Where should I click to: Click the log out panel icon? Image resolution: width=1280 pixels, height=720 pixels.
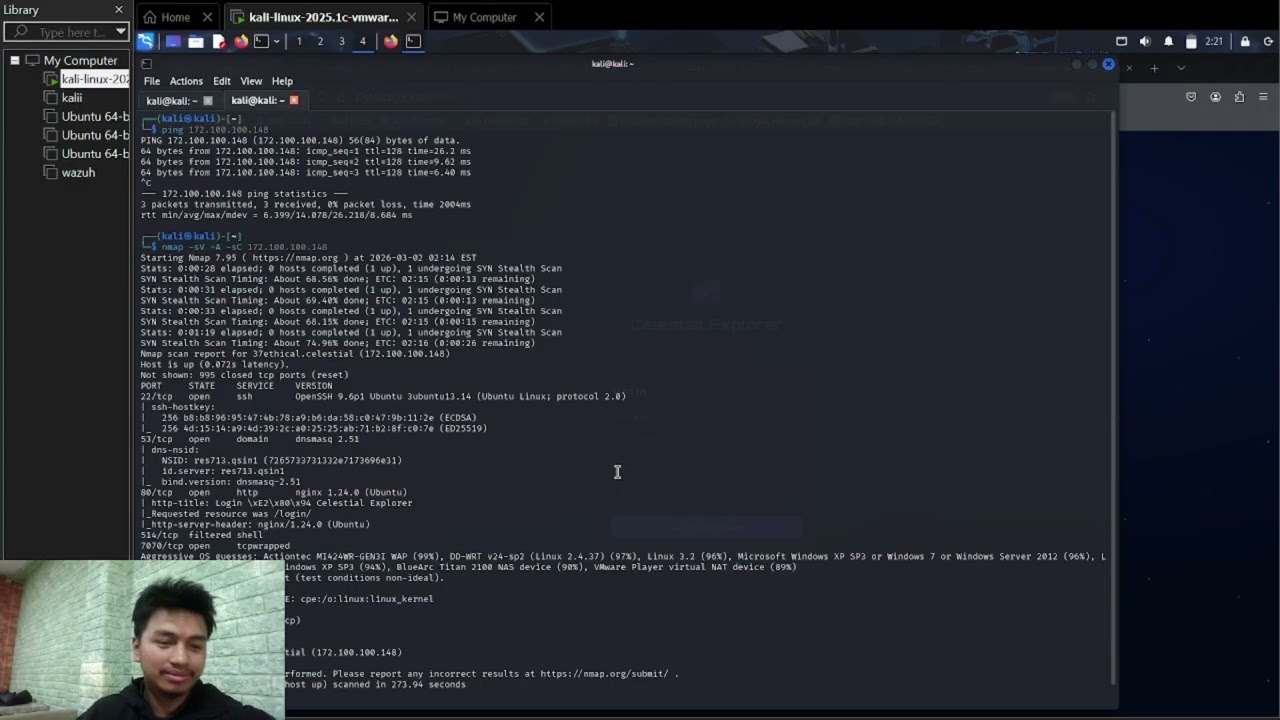coord(1268,41)
